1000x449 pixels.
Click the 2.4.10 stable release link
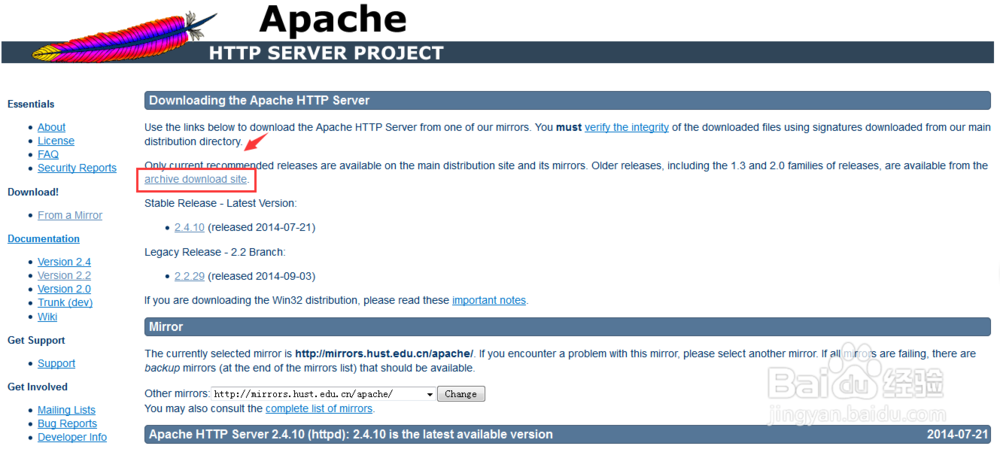(189, 226)
